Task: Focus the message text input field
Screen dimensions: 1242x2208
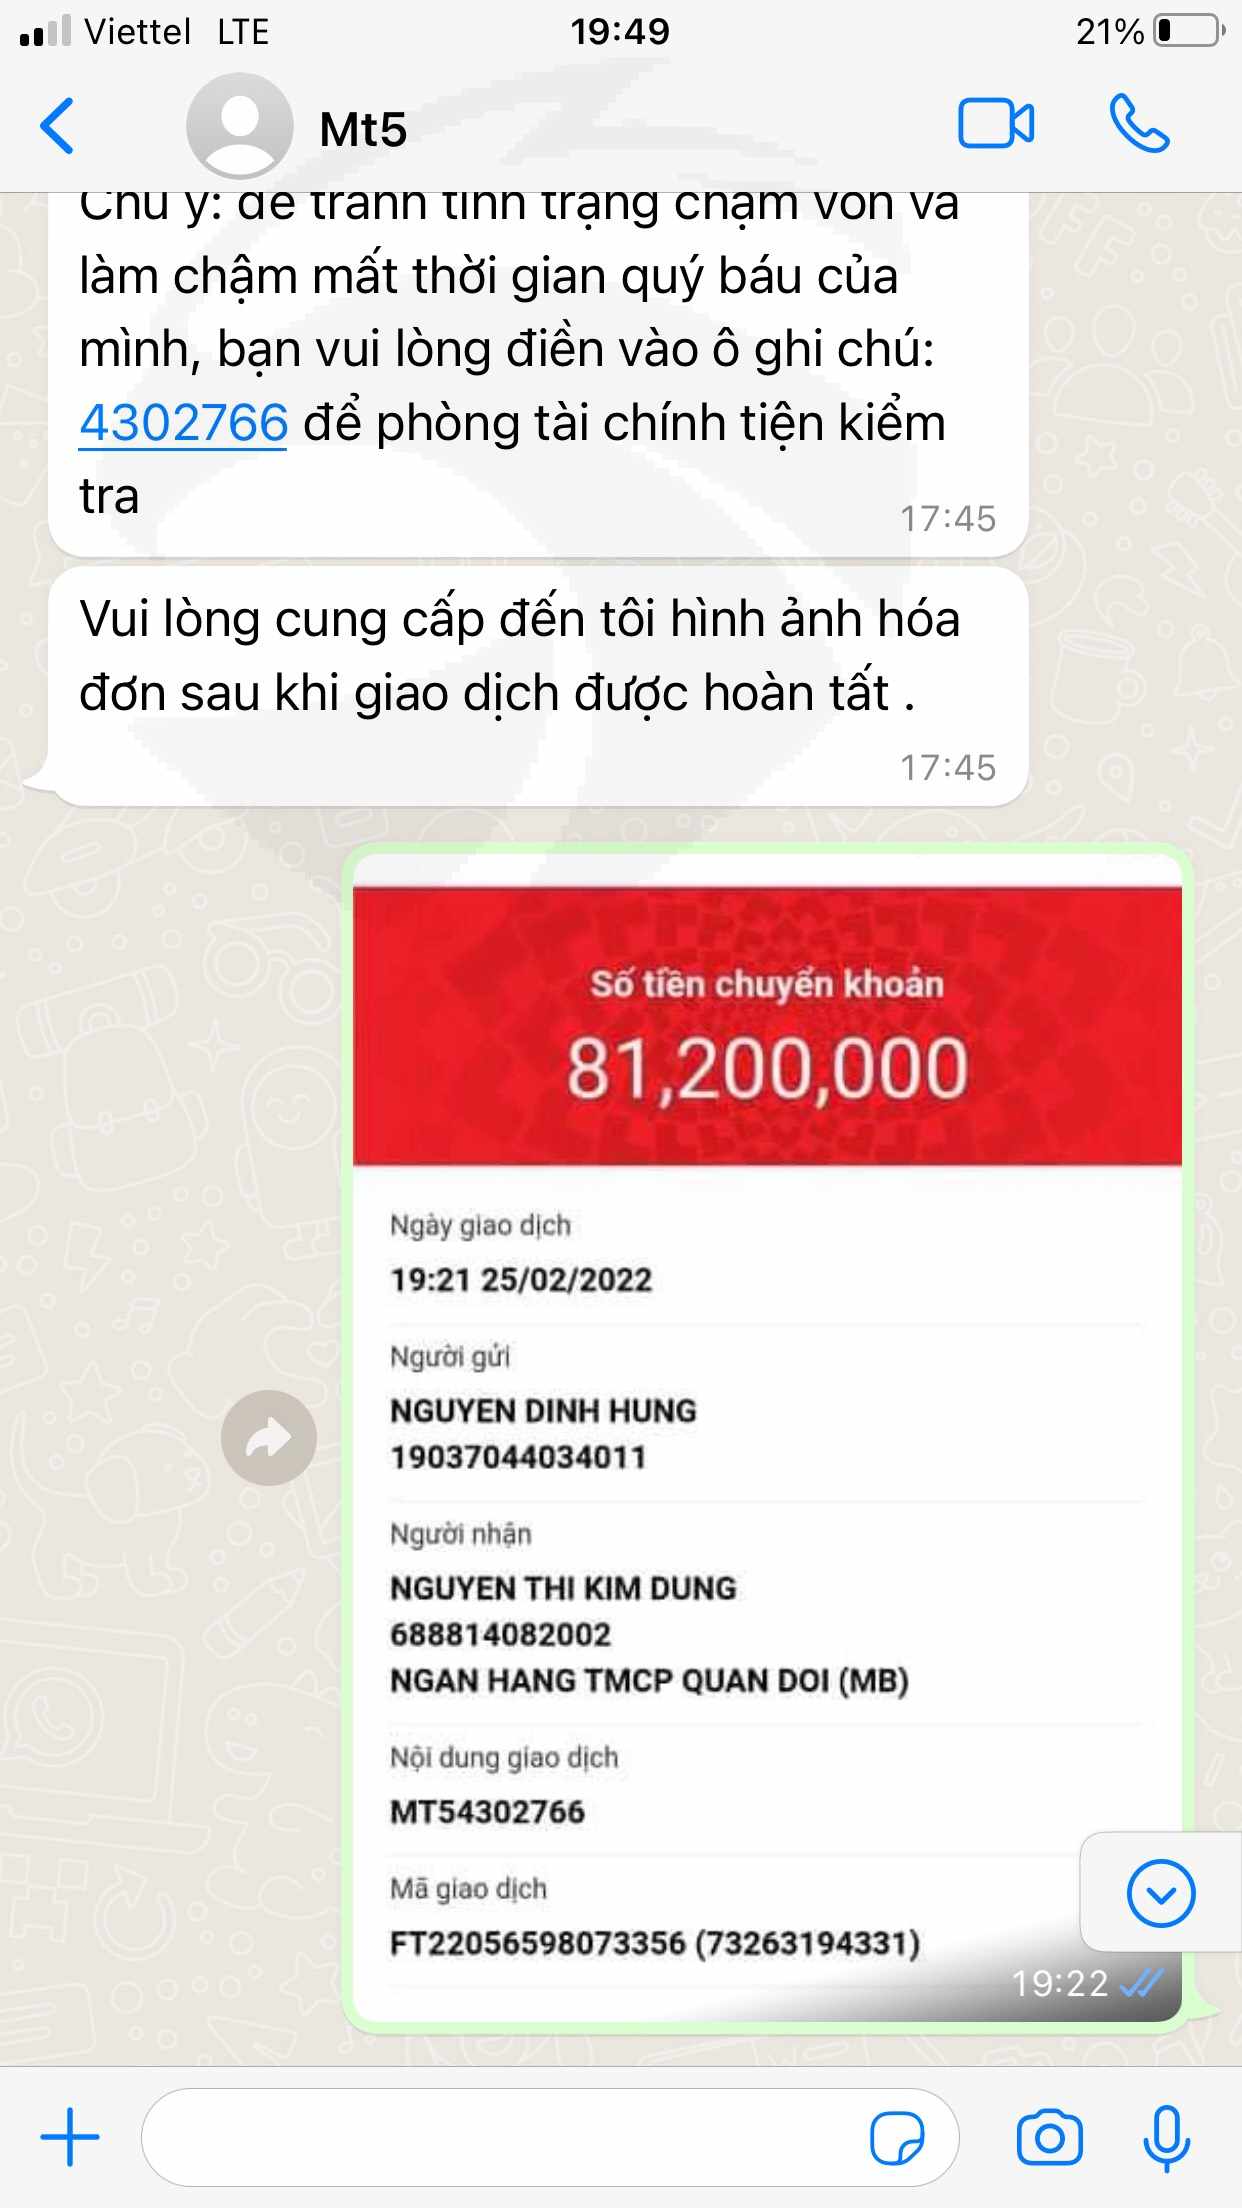Action: point(550,2138)
